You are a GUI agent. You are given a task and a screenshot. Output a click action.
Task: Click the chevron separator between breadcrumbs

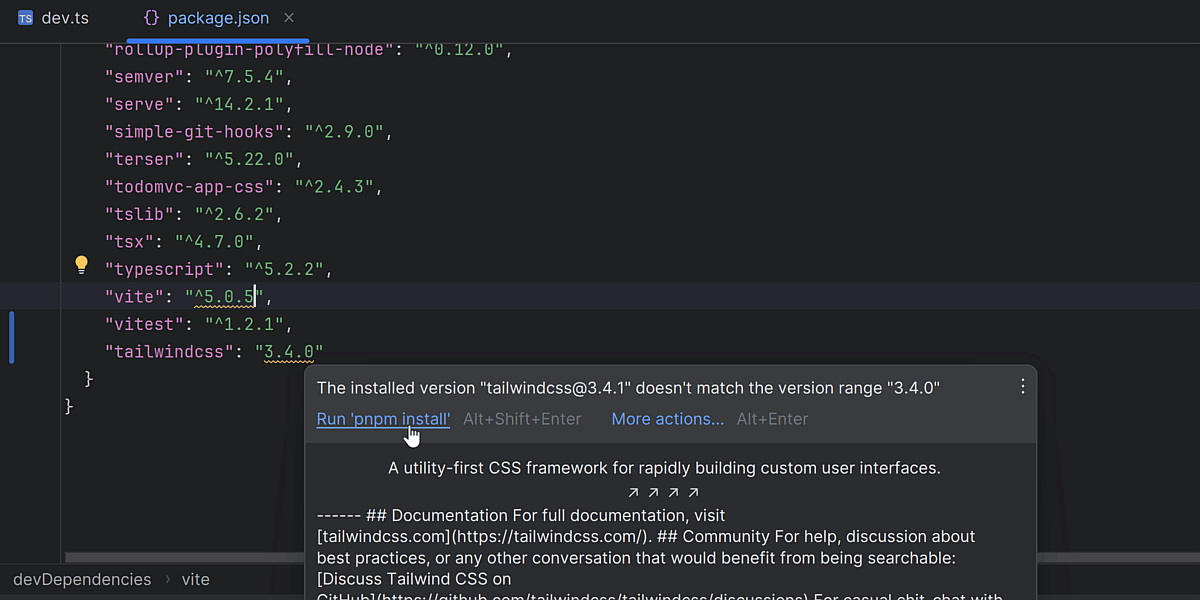click(166, 579)
